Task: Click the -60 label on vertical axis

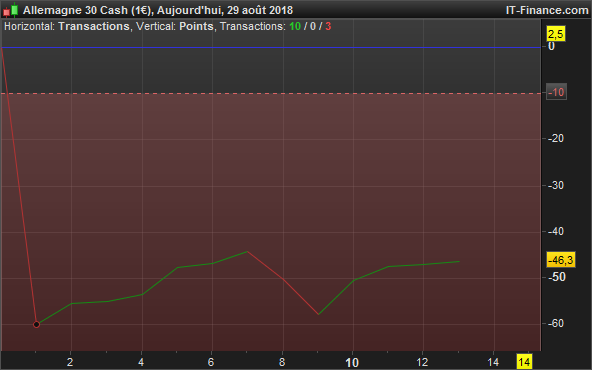Action: (556, 324)
